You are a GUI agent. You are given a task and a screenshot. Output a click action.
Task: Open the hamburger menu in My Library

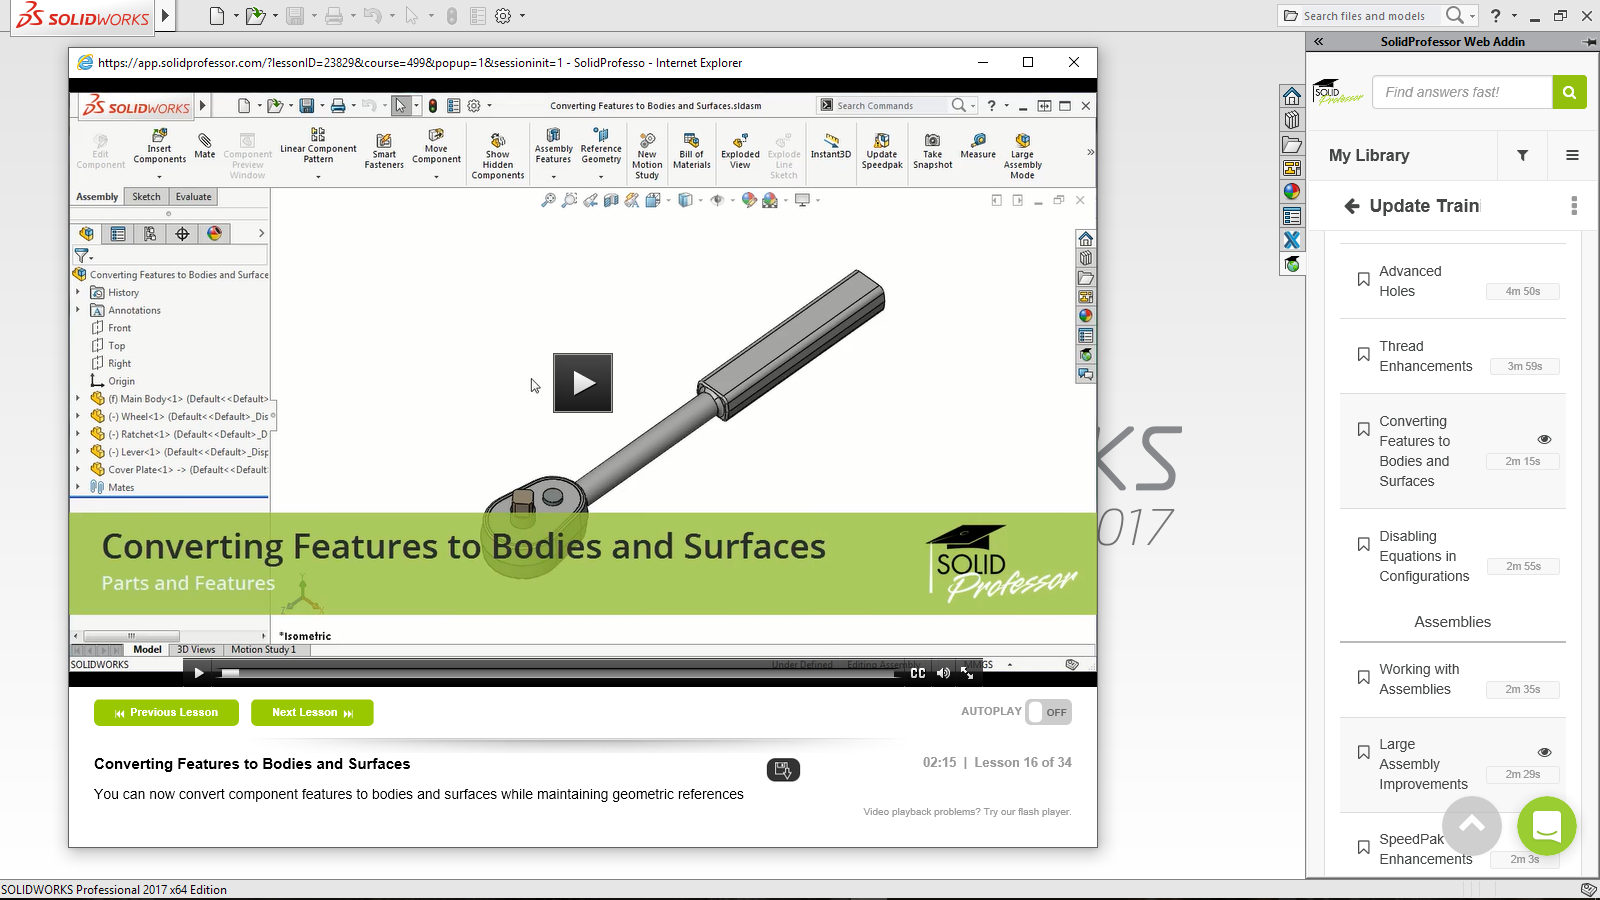[1572, 156]
